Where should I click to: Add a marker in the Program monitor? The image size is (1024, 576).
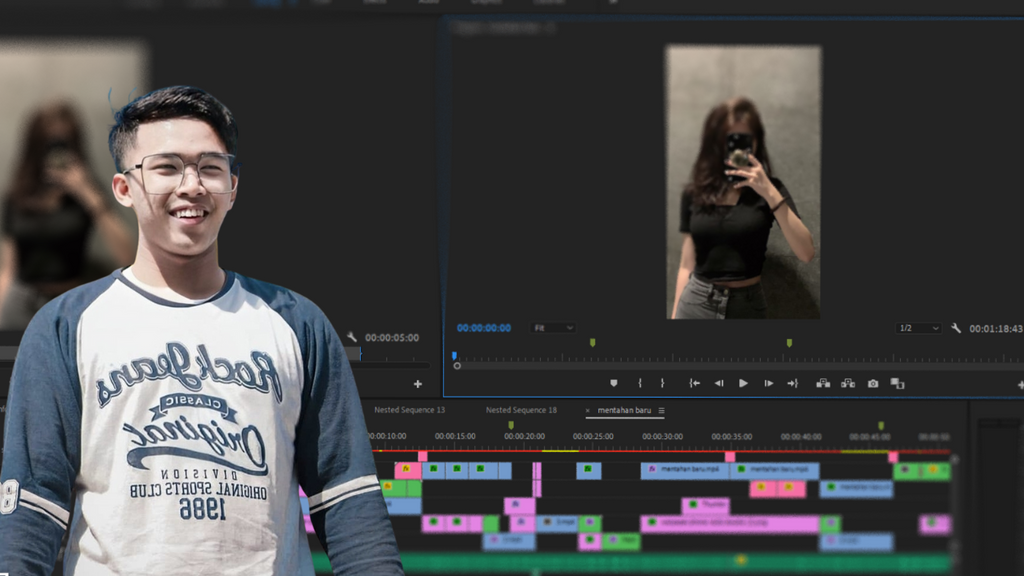tap(613, 383)
